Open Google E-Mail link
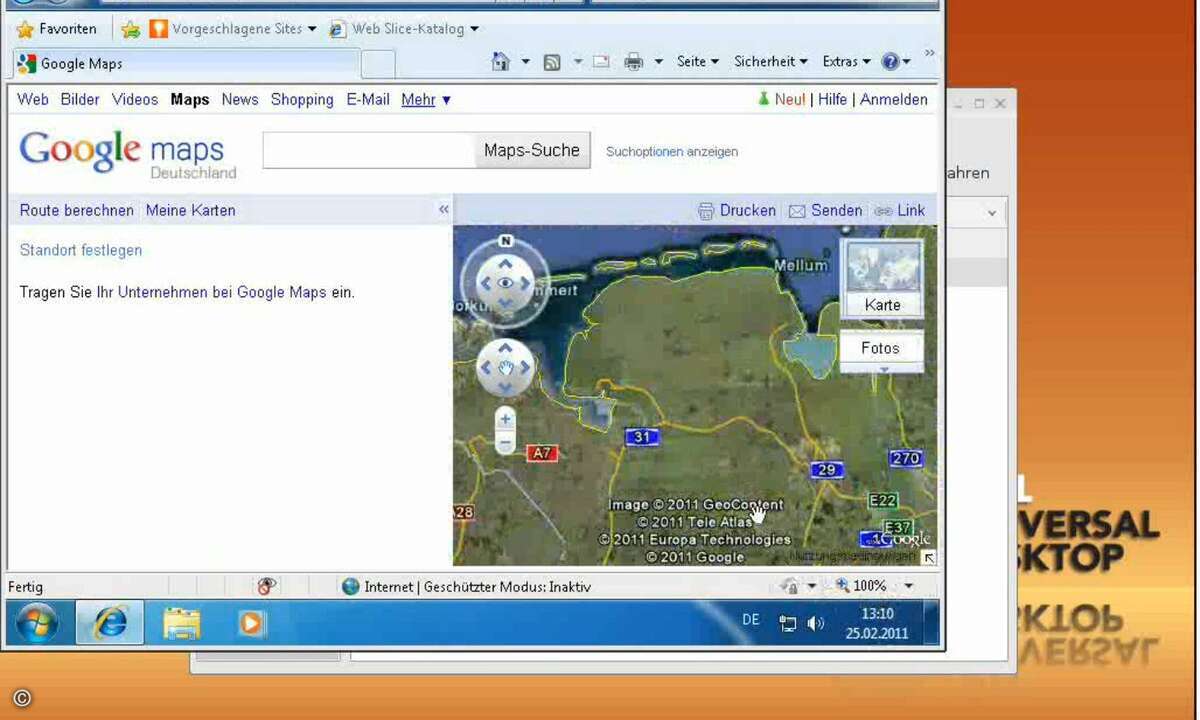This screenshot has height=720, width=1200. (368, 100)
